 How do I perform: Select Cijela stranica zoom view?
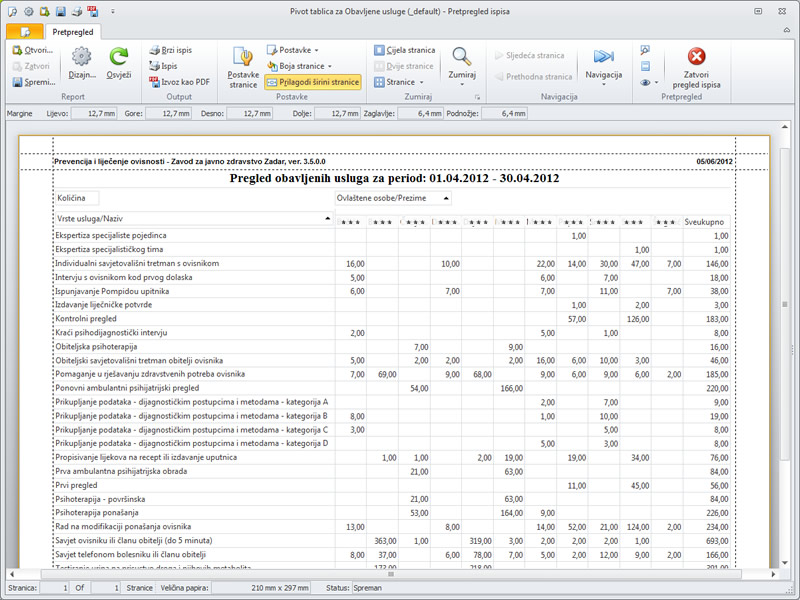pos(405,50)
